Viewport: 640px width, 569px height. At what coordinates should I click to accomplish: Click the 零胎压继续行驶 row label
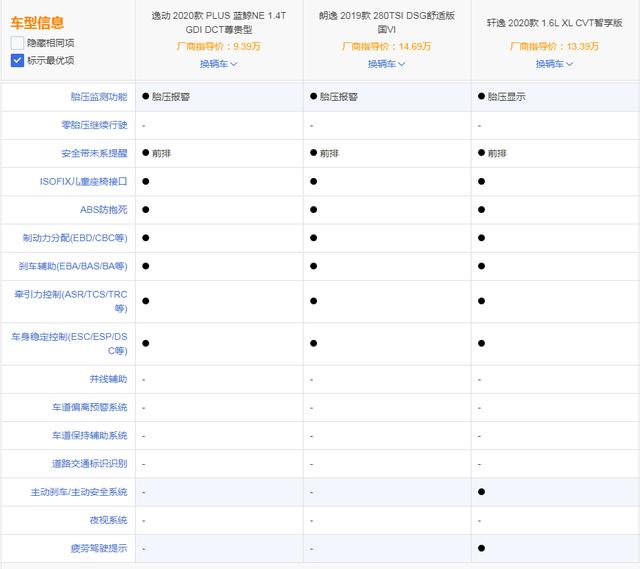tap(94, 125)
